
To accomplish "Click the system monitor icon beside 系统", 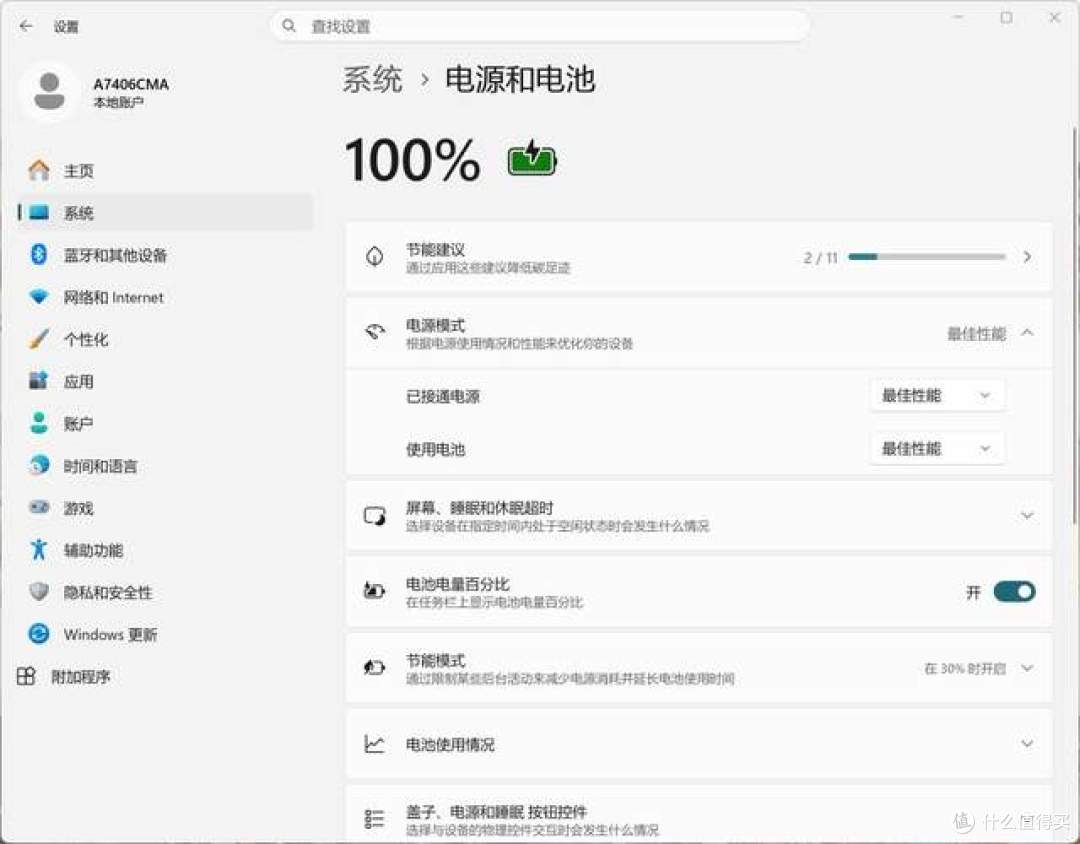I will coord(39,212).
